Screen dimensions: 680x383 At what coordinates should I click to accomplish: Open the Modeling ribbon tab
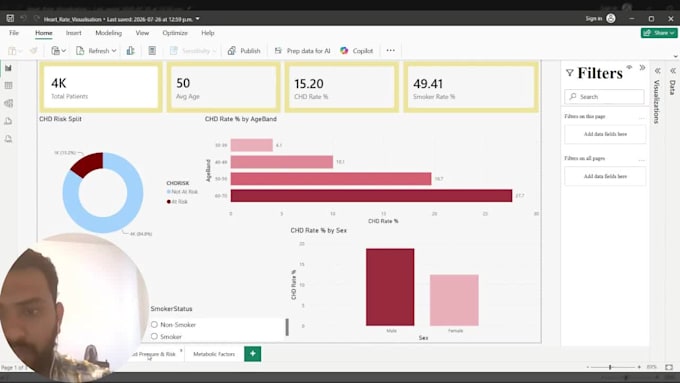pos(108,33)
